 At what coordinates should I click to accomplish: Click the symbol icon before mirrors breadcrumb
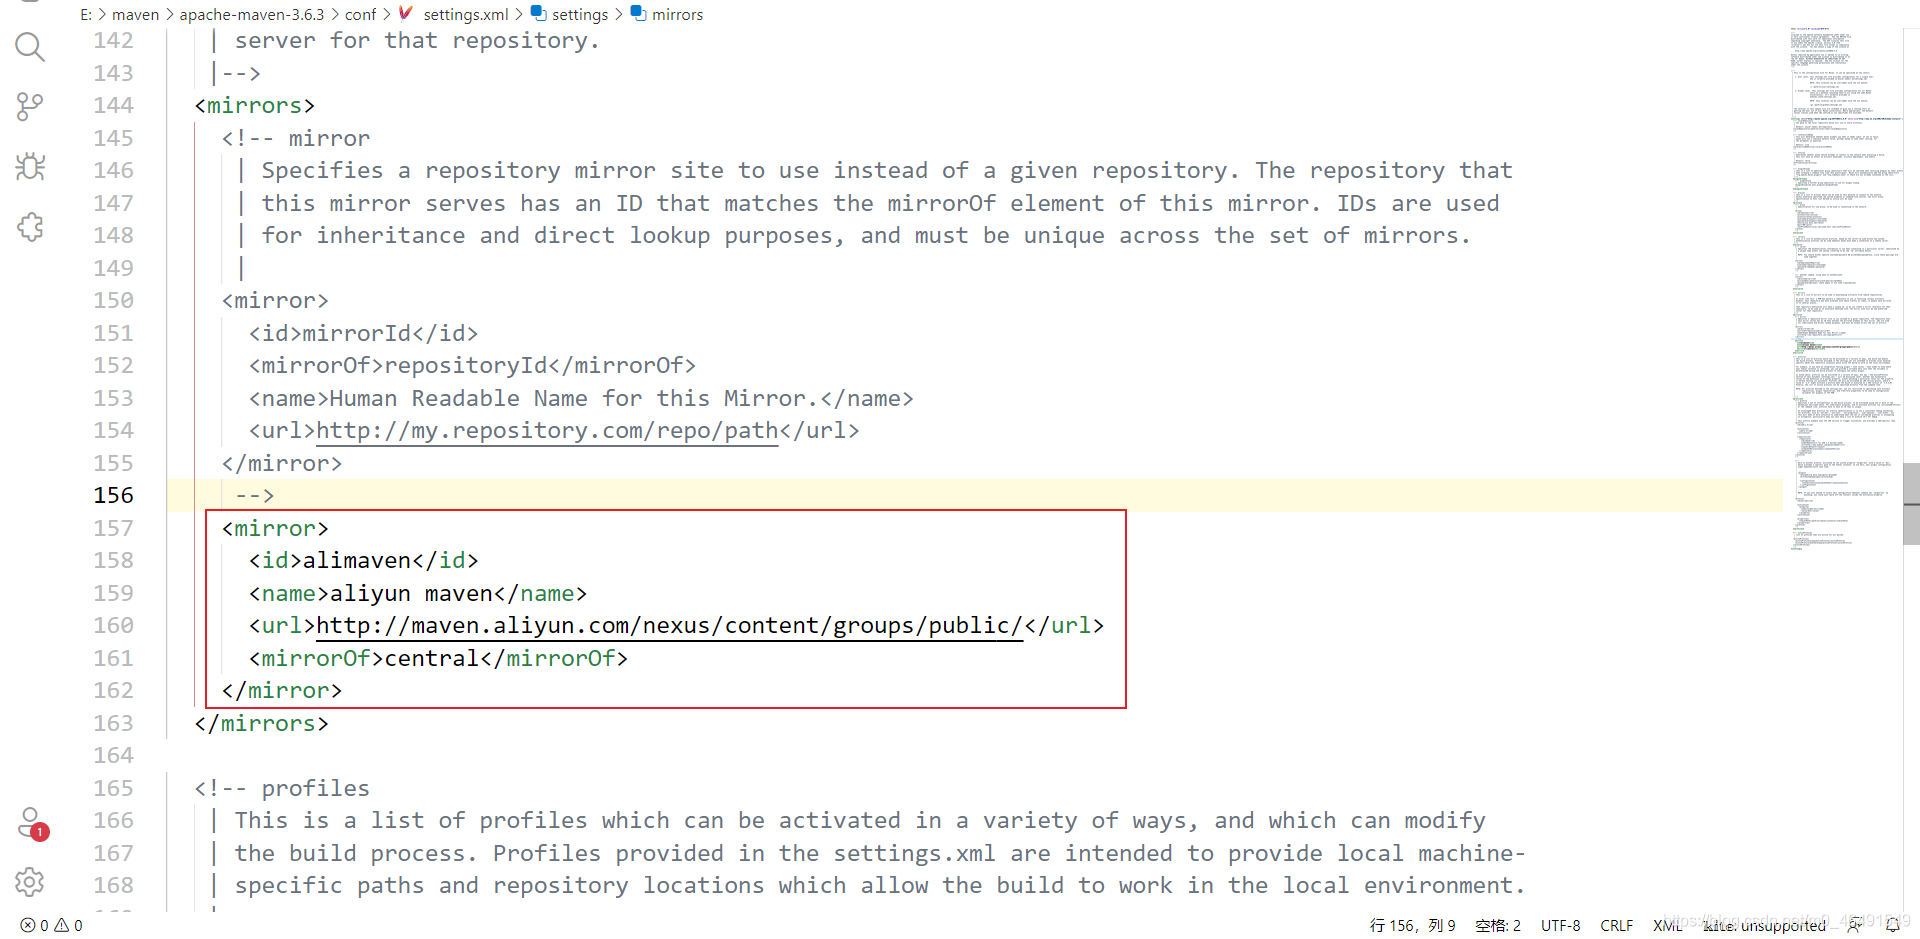point(638,13)
